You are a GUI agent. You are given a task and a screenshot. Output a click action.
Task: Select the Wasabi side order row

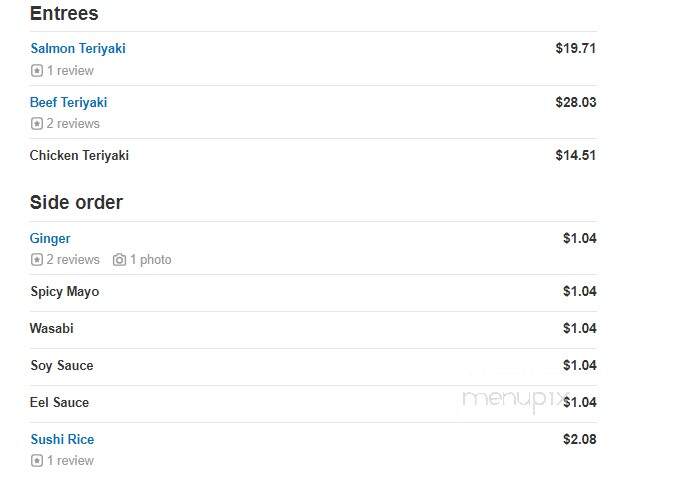(313, 329)
